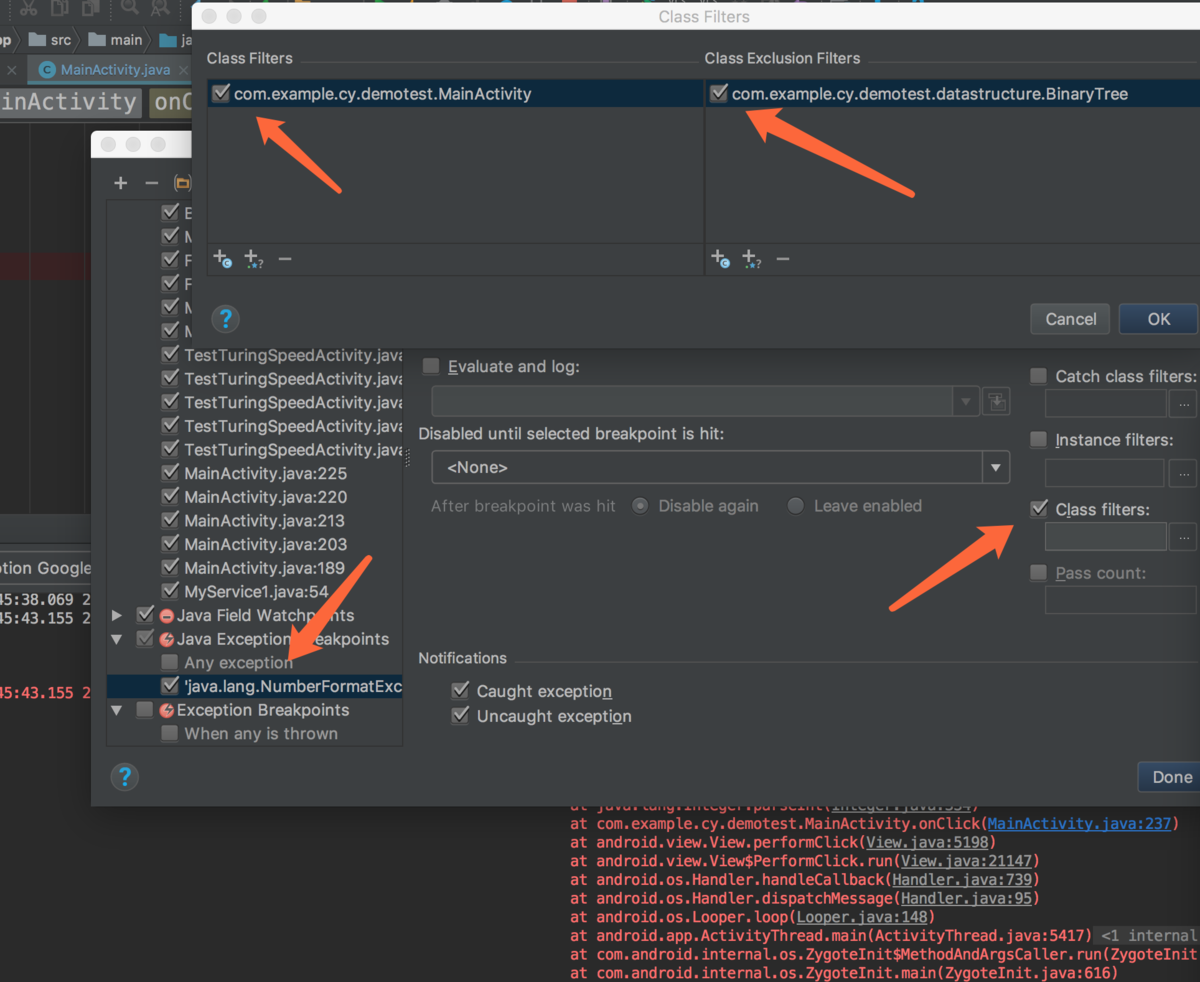Click the Add Pattern filter icon under Class Filters
1200x982 pixels.
pyautogui.click(x=252, y=259)
